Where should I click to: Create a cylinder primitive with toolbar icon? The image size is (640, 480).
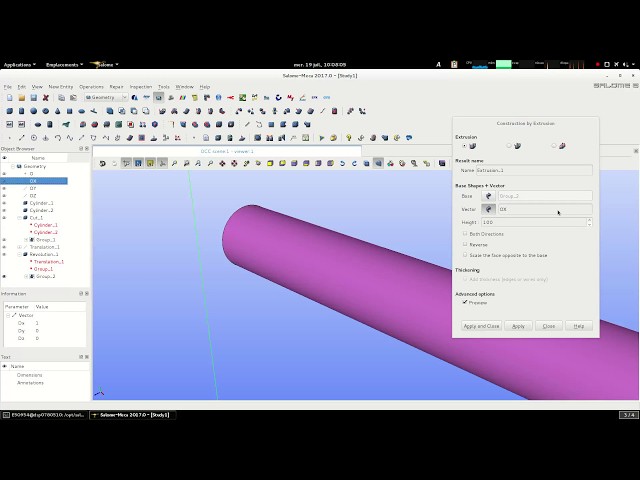(22, 111)
